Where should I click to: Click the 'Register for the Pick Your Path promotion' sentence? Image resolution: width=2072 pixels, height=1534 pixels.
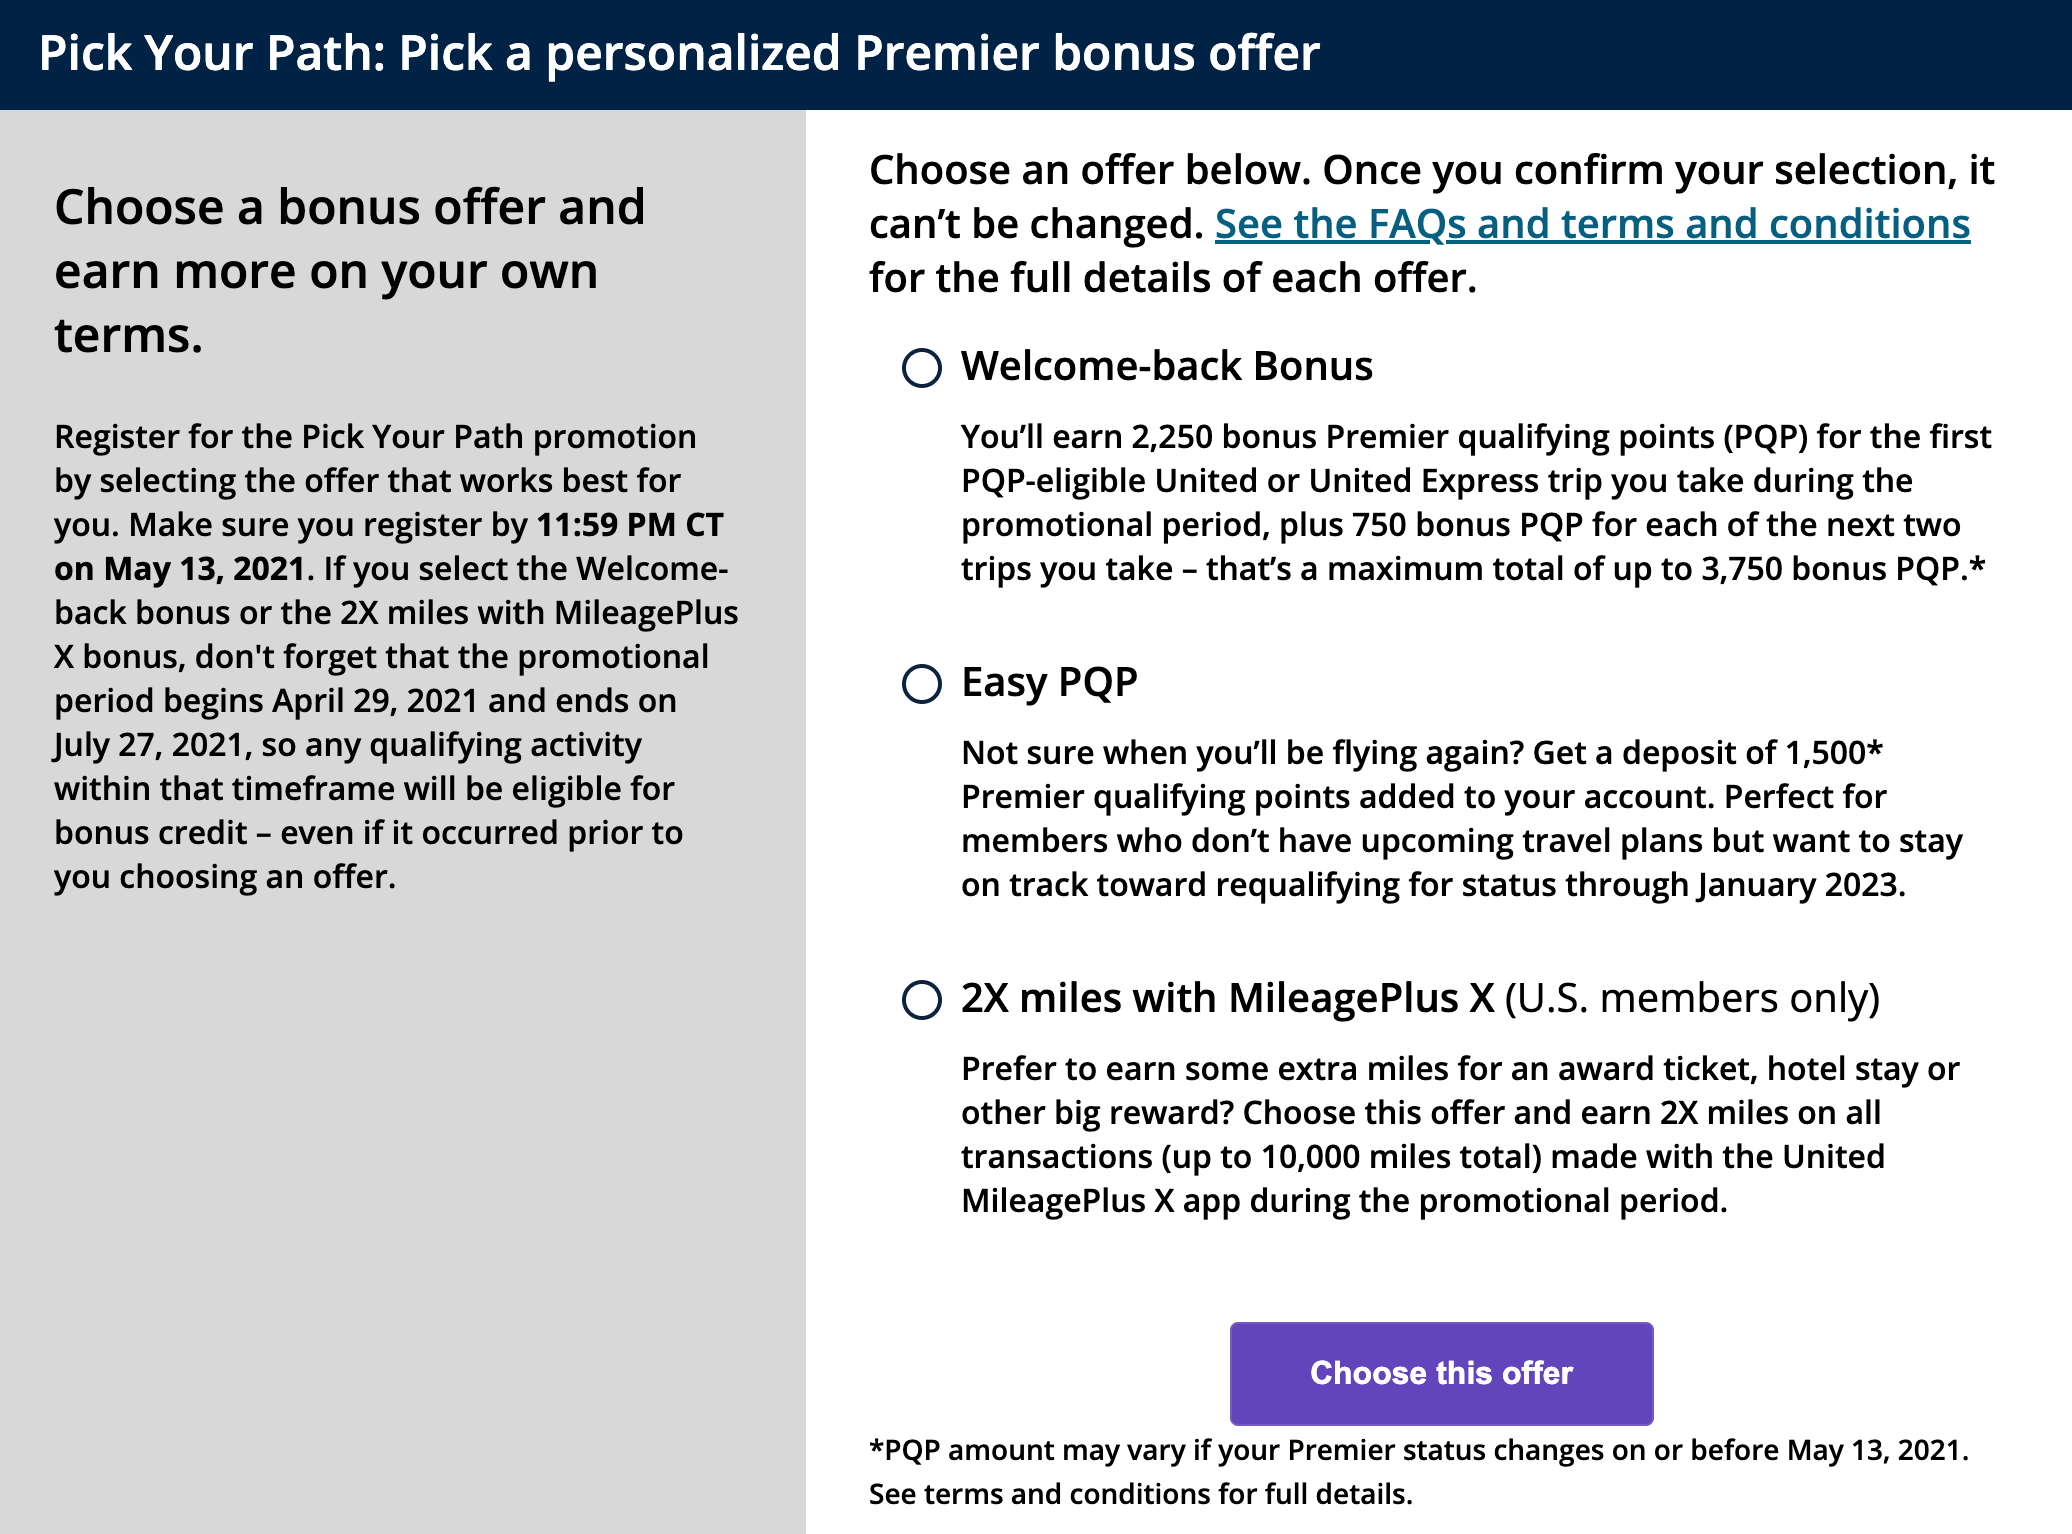375,437
